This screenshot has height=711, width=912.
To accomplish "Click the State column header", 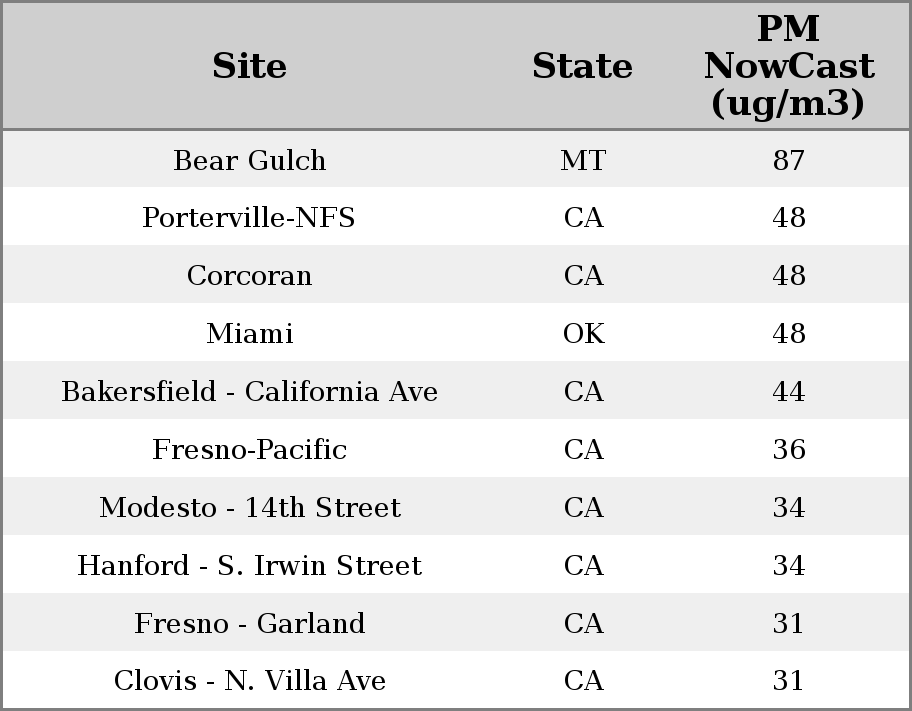I will click(582, 66).
